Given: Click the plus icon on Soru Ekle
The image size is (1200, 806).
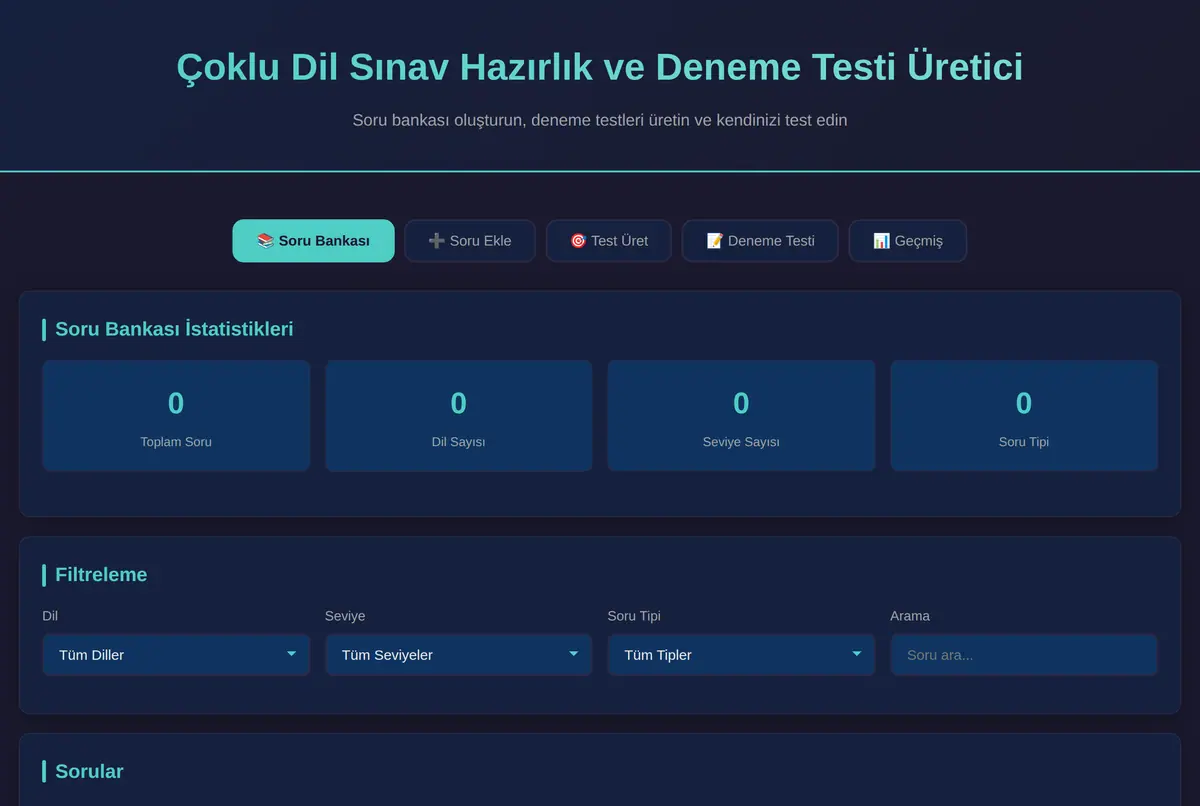Looking at the screenshot, I should 436,241.
